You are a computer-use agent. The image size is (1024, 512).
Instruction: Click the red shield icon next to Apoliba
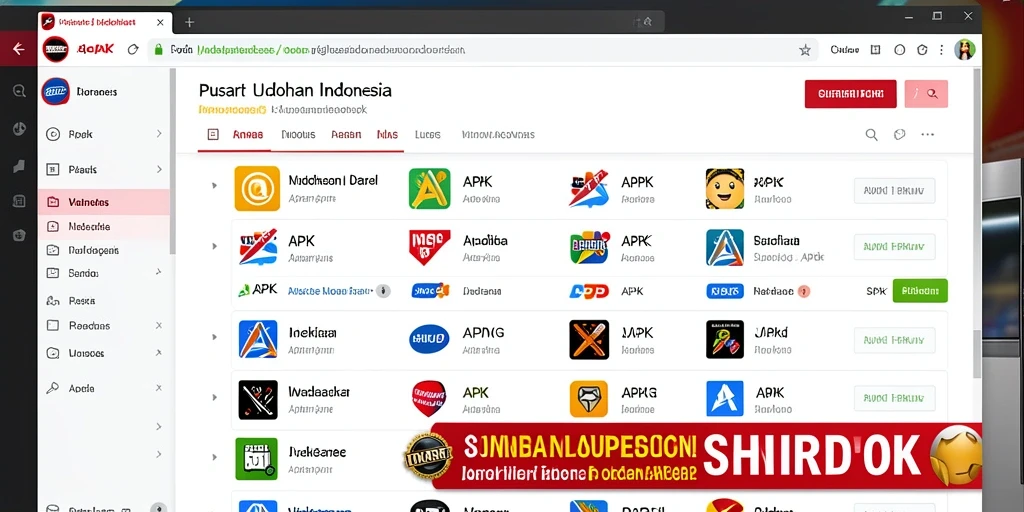(429, 248)
